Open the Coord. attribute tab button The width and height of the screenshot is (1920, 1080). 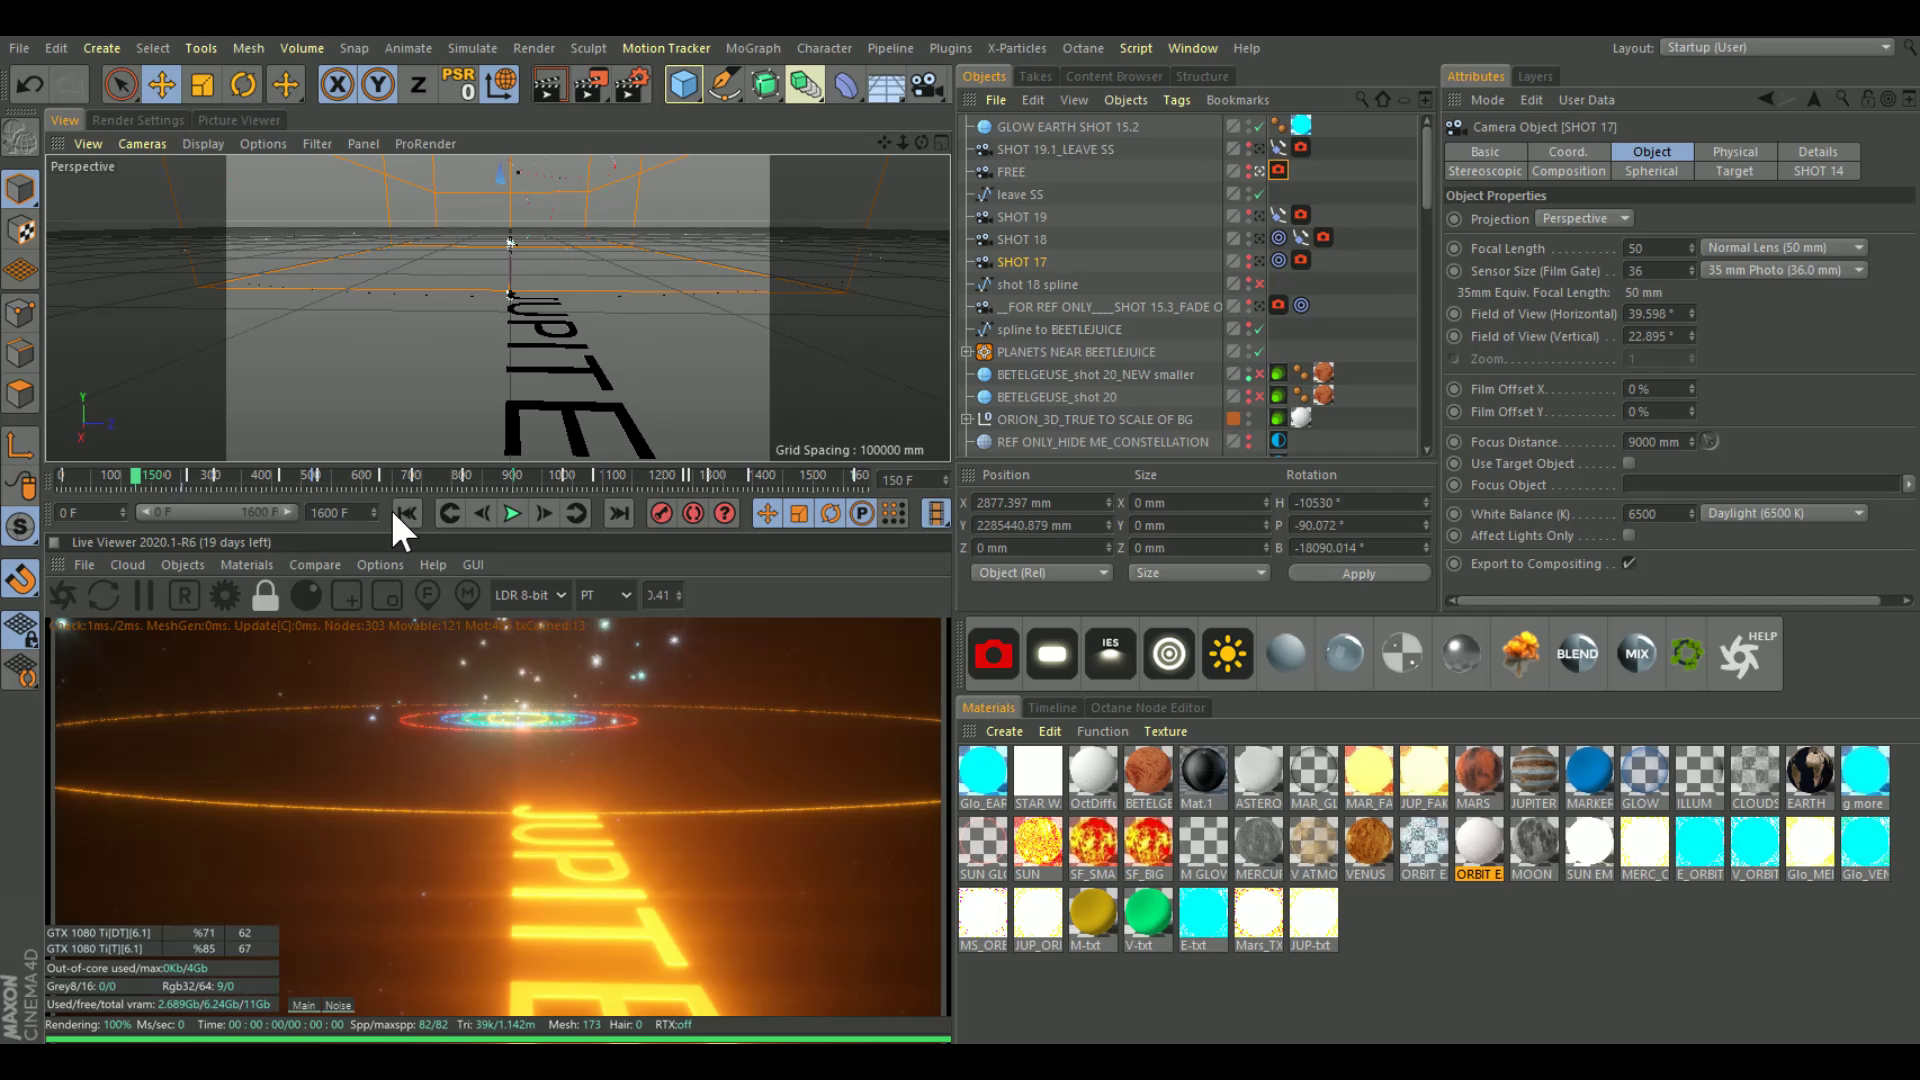click(1567, 152)
